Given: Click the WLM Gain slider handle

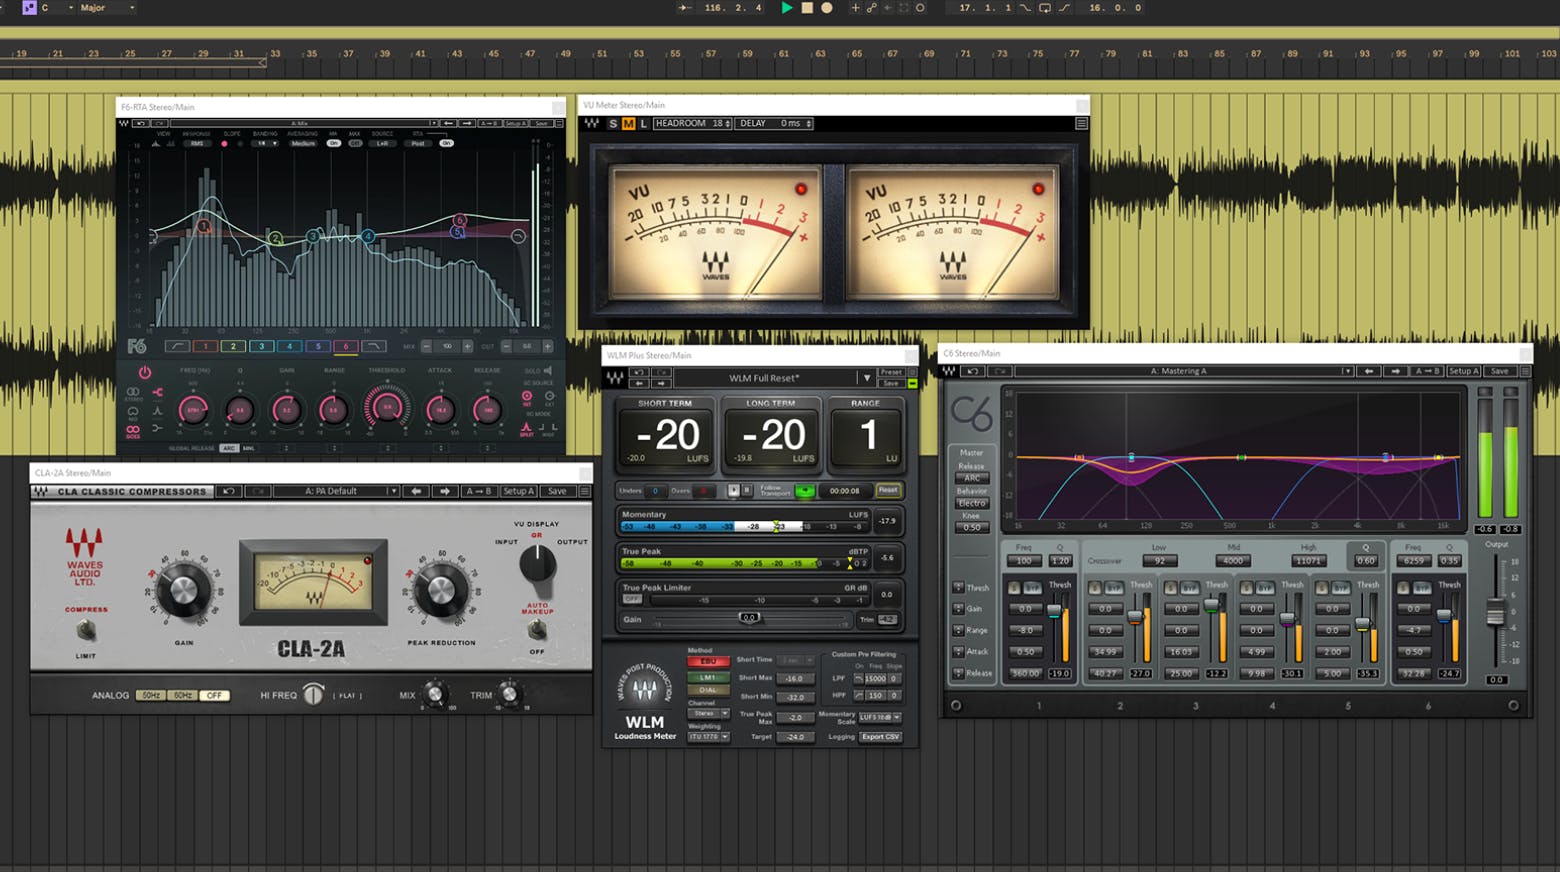Looking at the screenshot, I should click(x=750, y=618).
